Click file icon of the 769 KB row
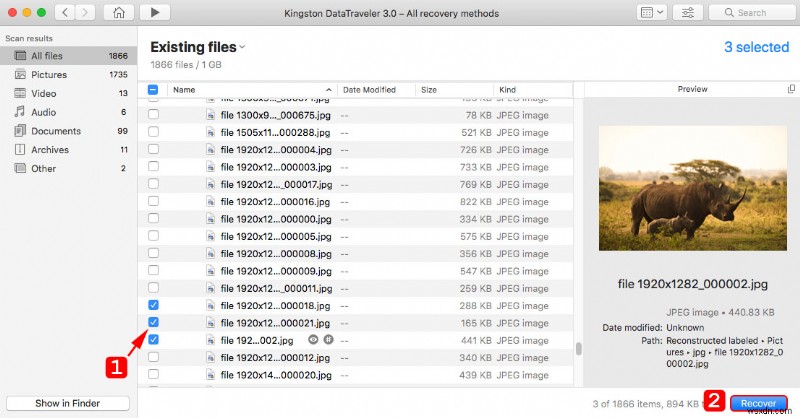This screenshot has height=418, width=800. click(x=210, y=185)
